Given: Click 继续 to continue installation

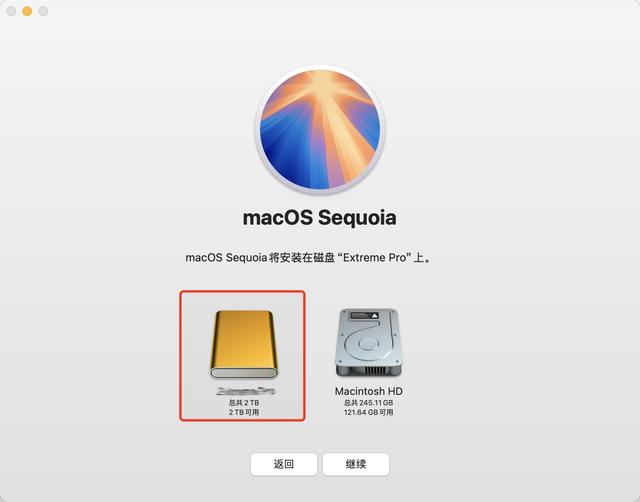Looking at the screenshot, I should point(356,464).
